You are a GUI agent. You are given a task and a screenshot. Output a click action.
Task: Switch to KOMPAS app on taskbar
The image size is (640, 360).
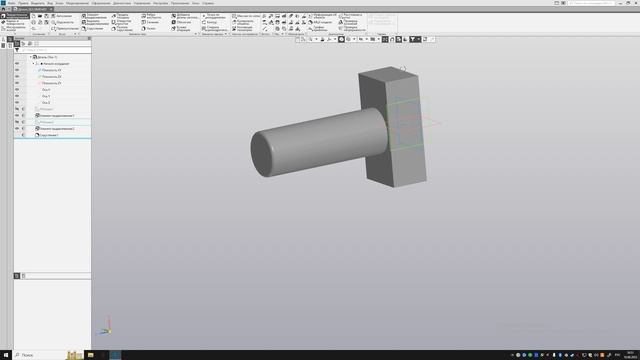tap(116, 355)
